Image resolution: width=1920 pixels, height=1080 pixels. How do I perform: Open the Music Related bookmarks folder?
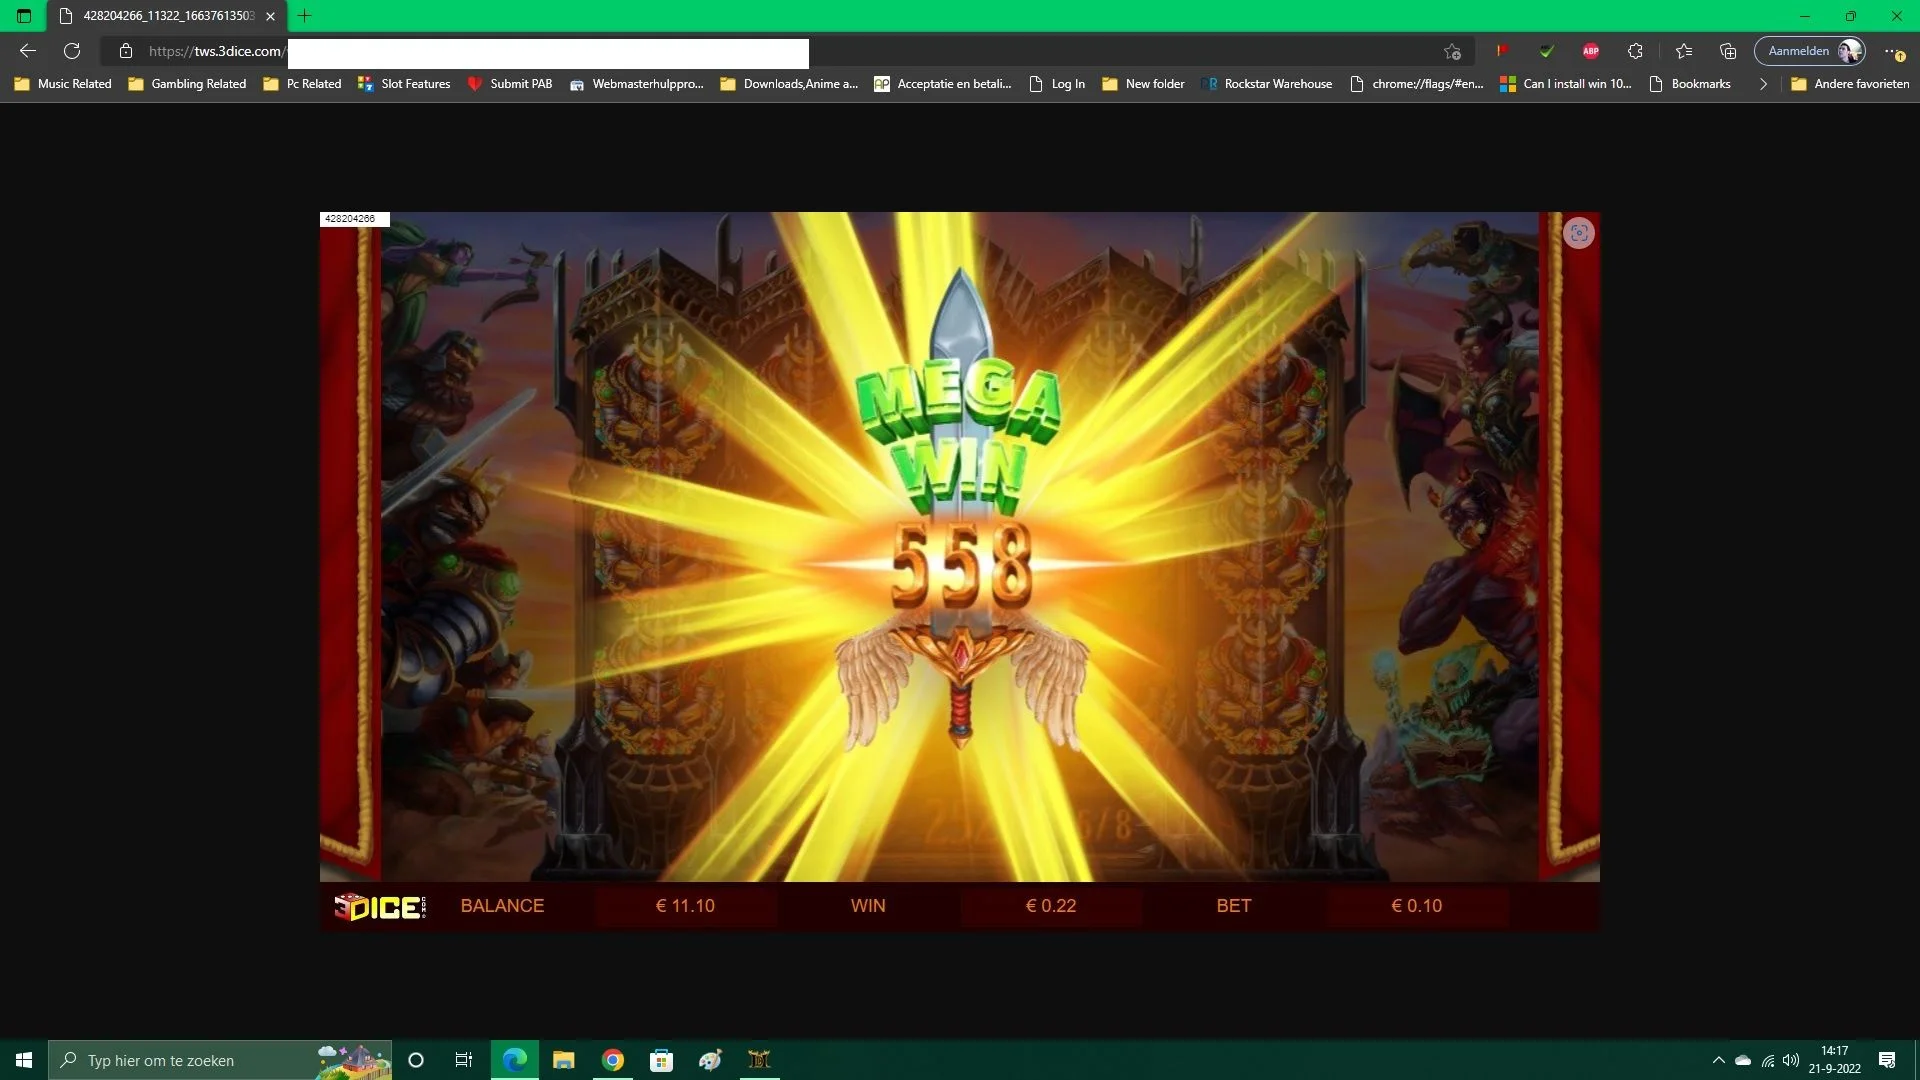click(63, 84)
